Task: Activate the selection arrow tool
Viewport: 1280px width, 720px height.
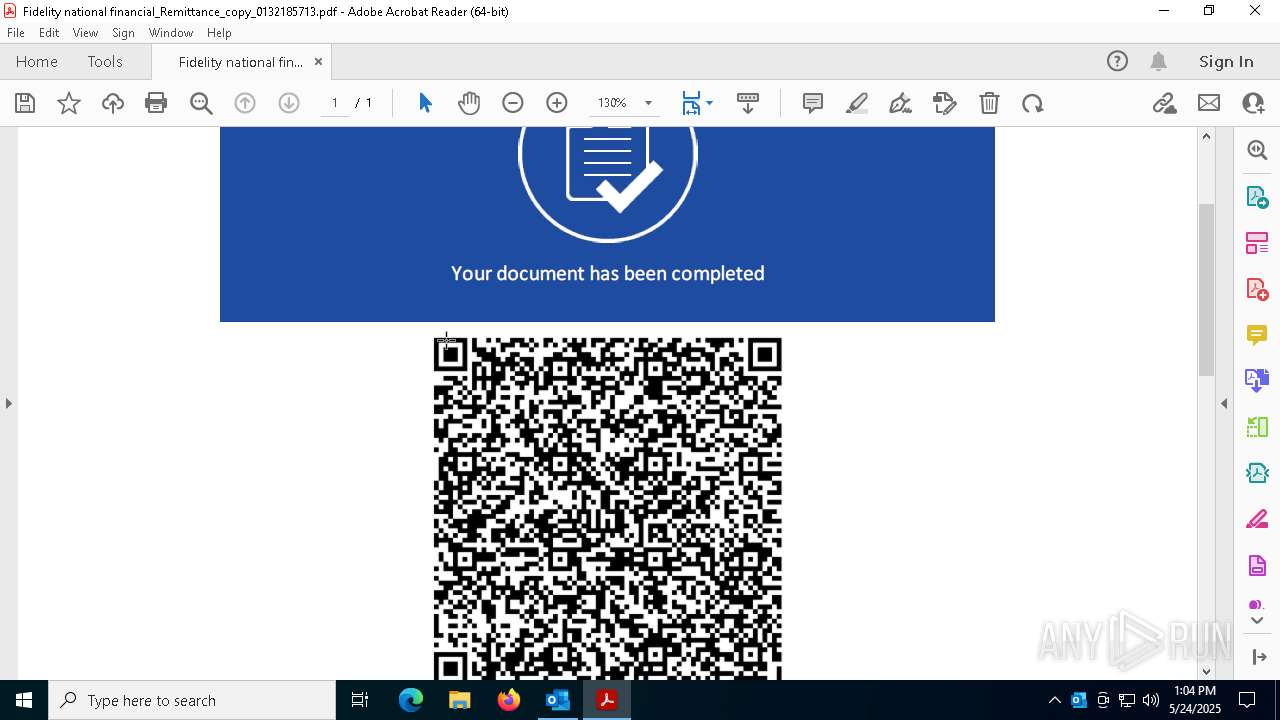Action: coord(425,103)
